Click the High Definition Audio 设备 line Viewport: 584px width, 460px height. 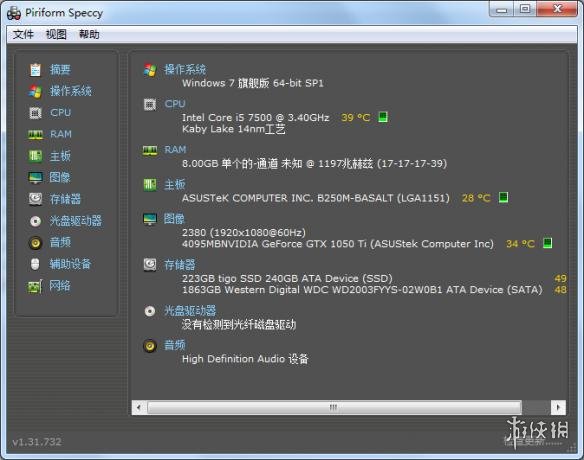point(245,359)
